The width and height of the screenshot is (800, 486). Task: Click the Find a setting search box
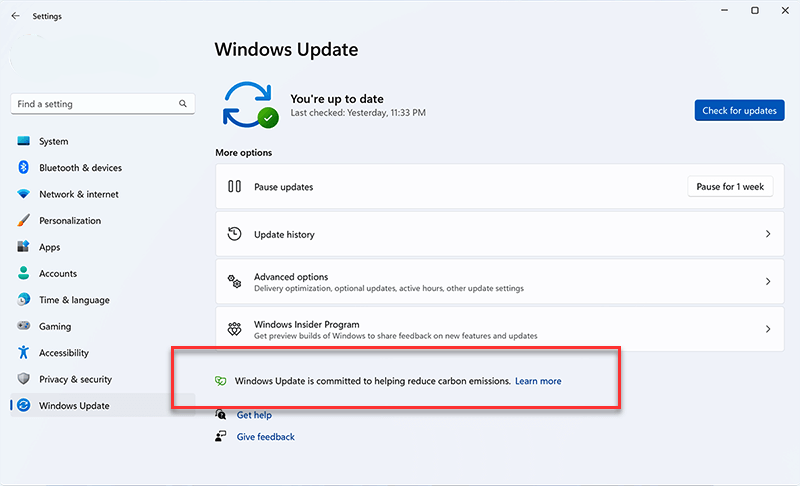point(103,104)
